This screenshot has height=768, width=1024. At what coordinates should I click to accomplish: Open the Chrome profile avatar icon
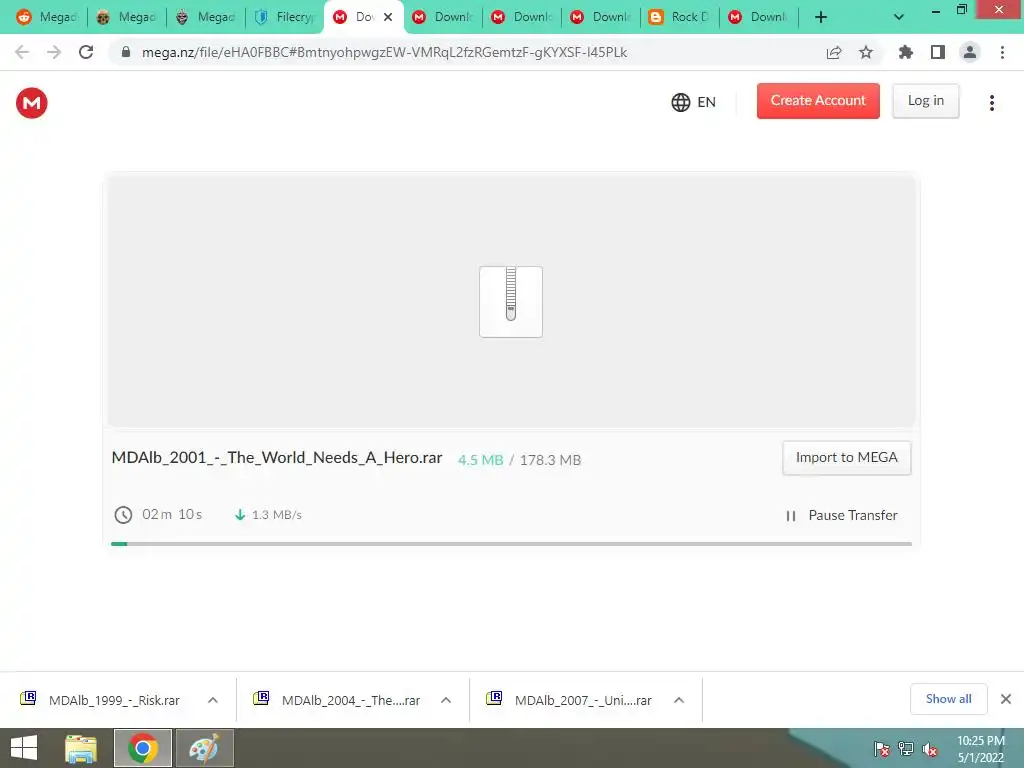pos(970,52)
